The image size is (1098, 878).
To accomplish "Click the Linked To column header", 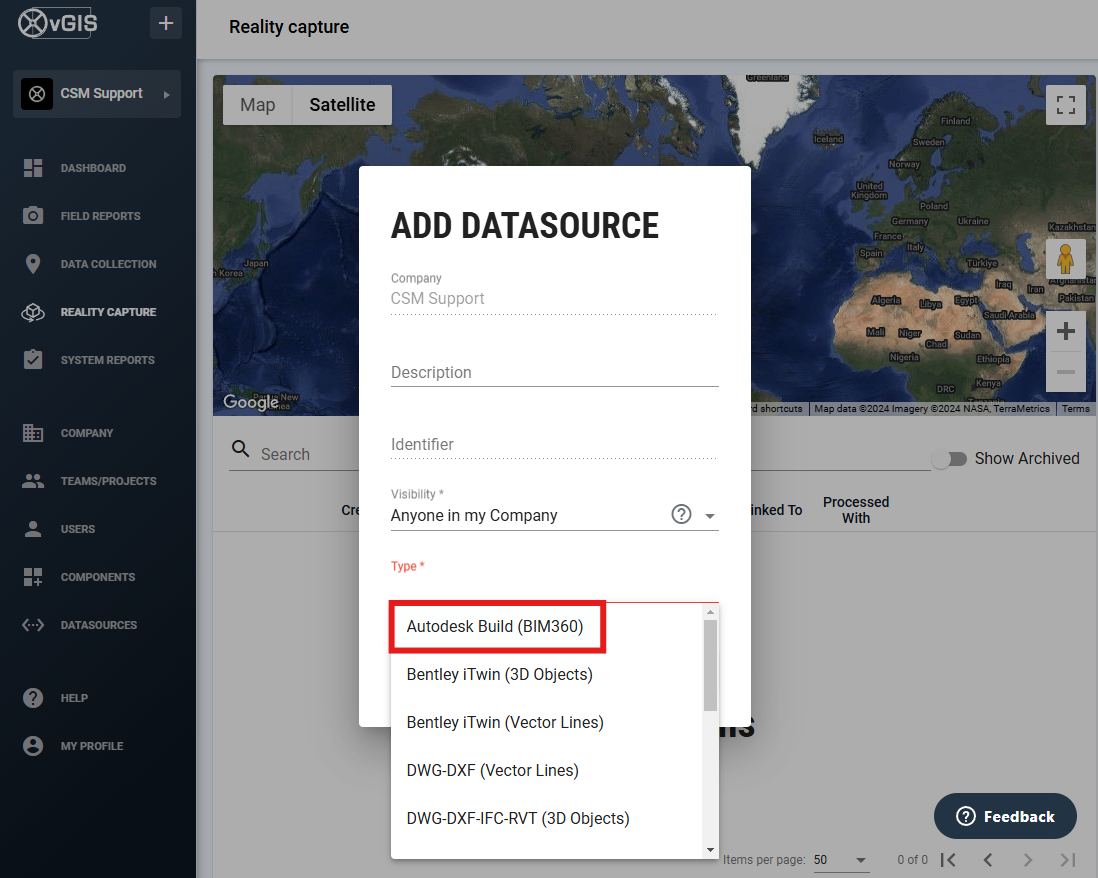I will (x=776, y=510).
